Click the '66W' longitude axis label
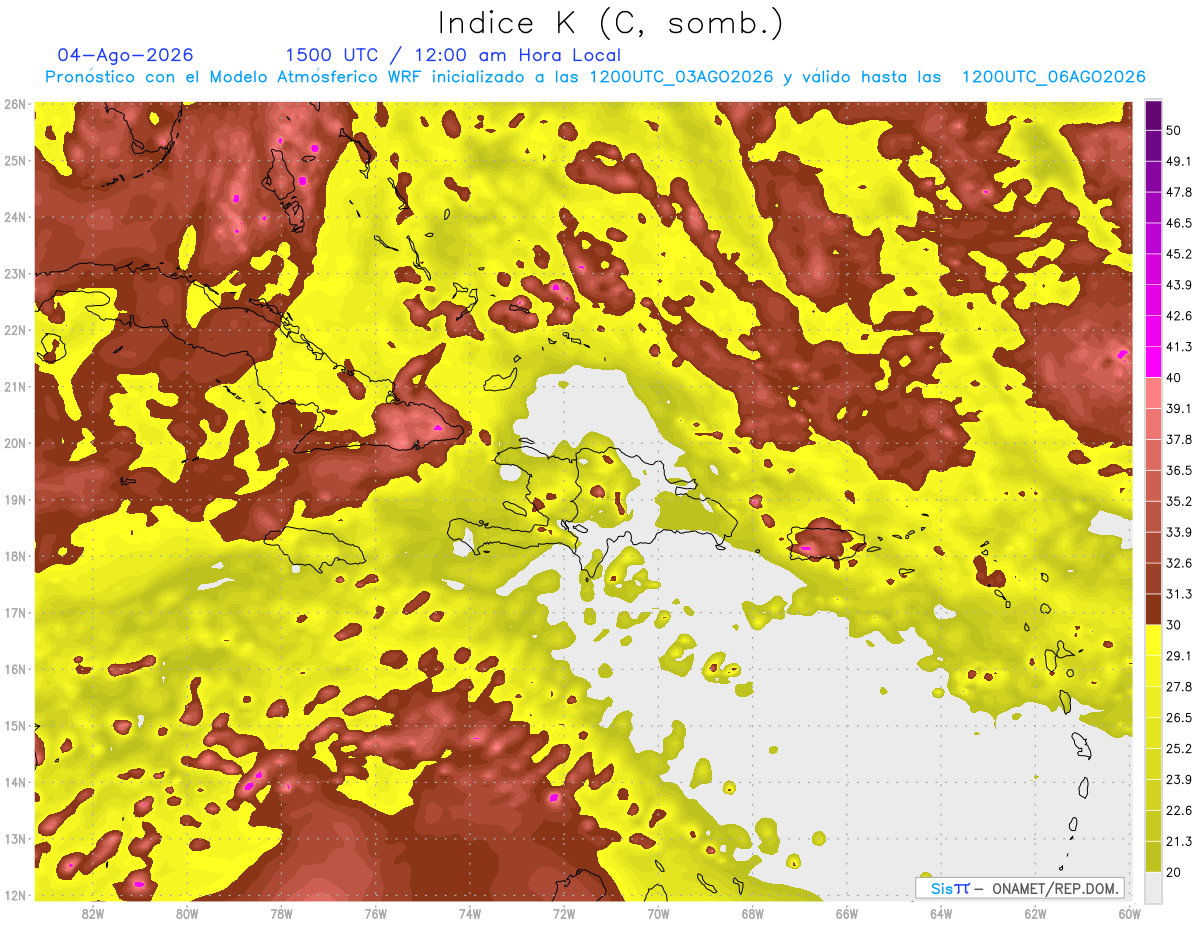This screenshot has width=1200, height=927. (x=847, y=913)
